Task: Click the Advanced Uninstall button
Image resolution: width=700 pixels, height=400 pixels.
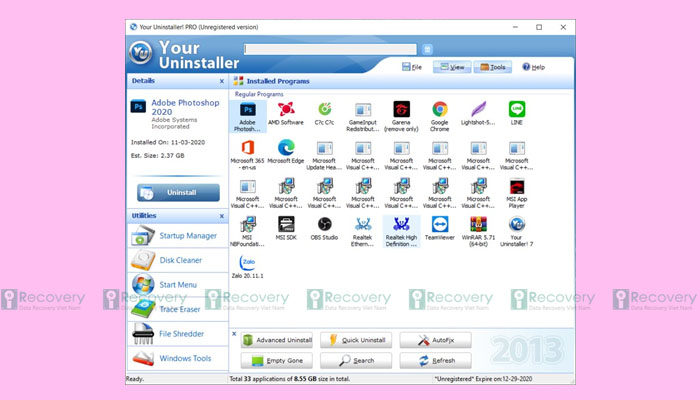Action: [x=276, y=340]
